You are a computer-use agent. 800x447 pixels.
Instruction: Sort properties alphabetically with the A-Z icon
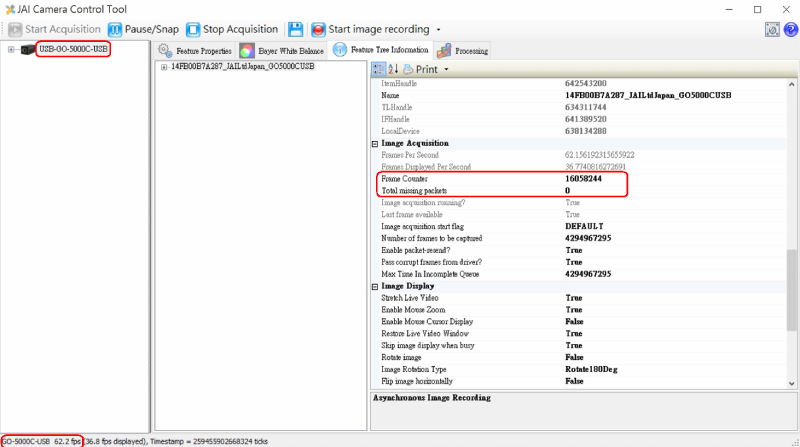393,69
